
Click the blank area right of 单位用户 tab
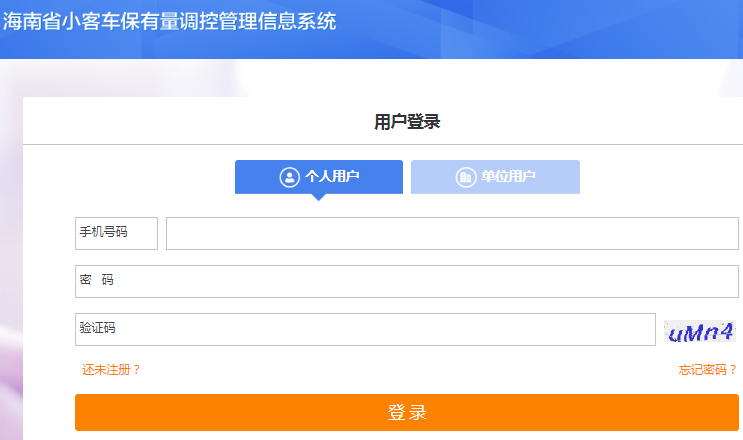660,177
